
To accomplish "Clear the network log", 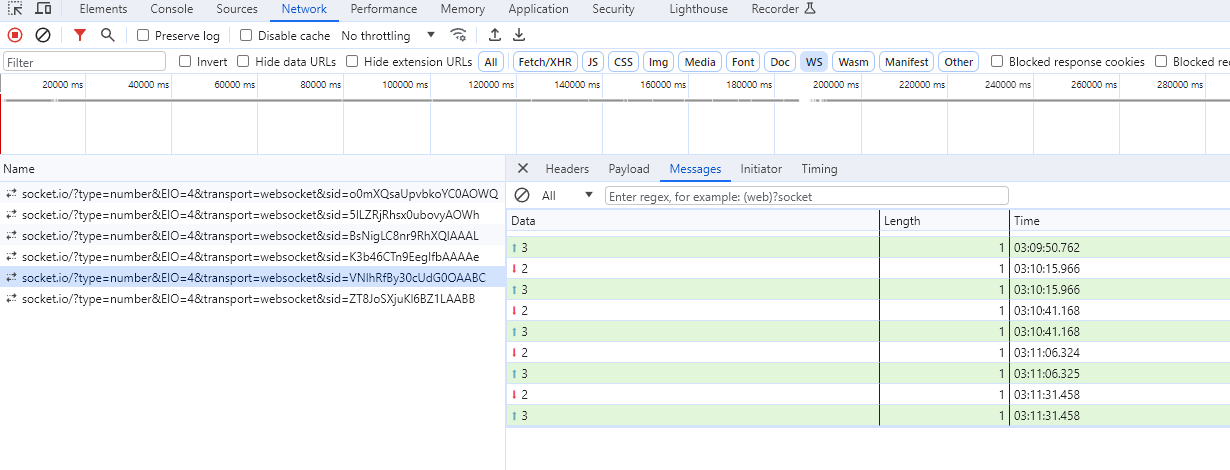I will click(43, 35).
